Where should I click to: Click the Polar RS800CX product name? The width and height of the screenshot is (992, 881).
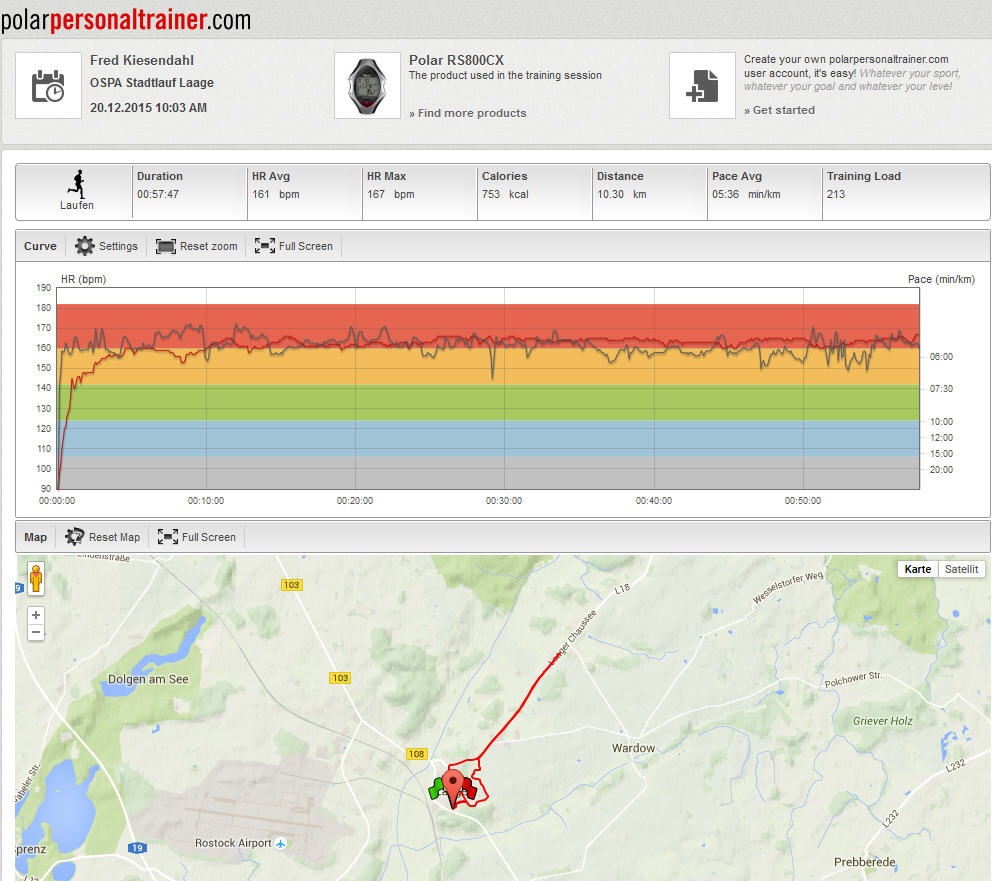(456, 60)
